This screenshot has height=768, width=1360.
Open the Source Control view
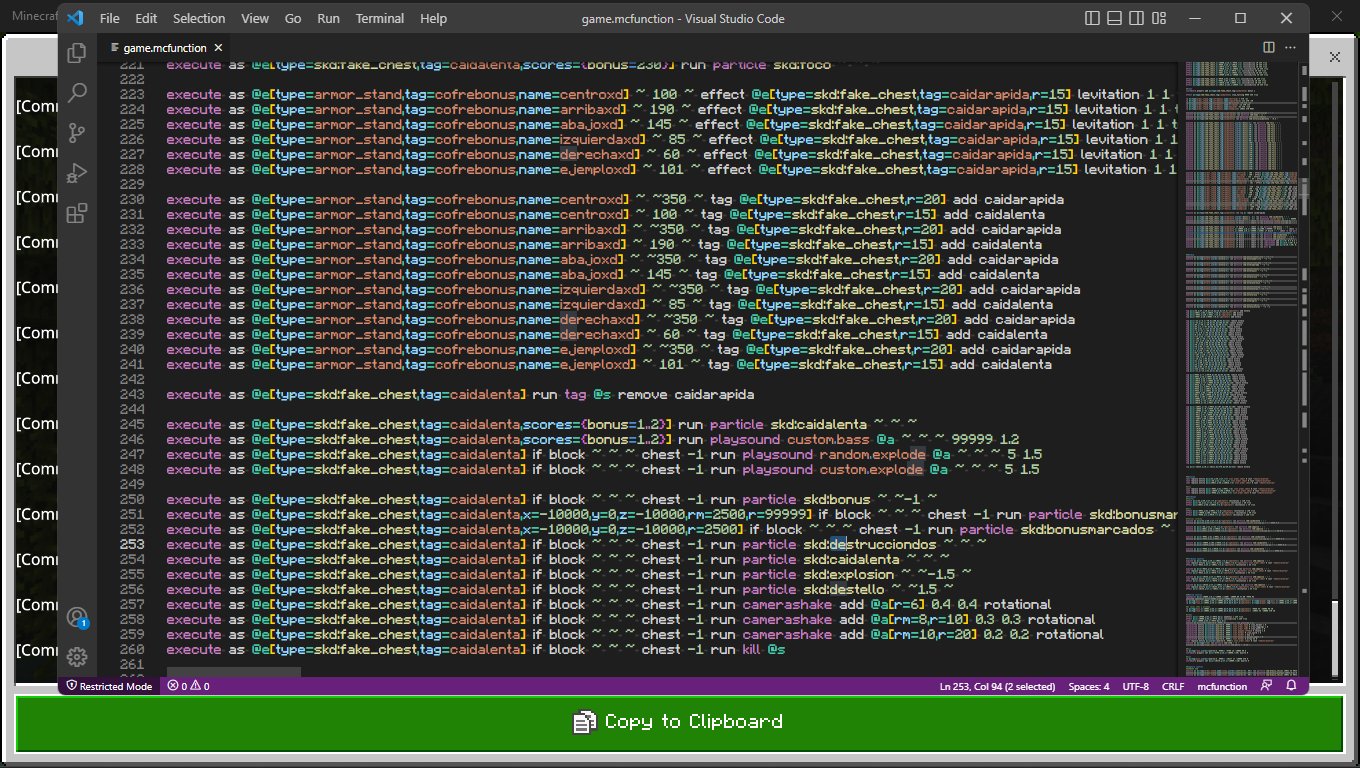(77, 133)
